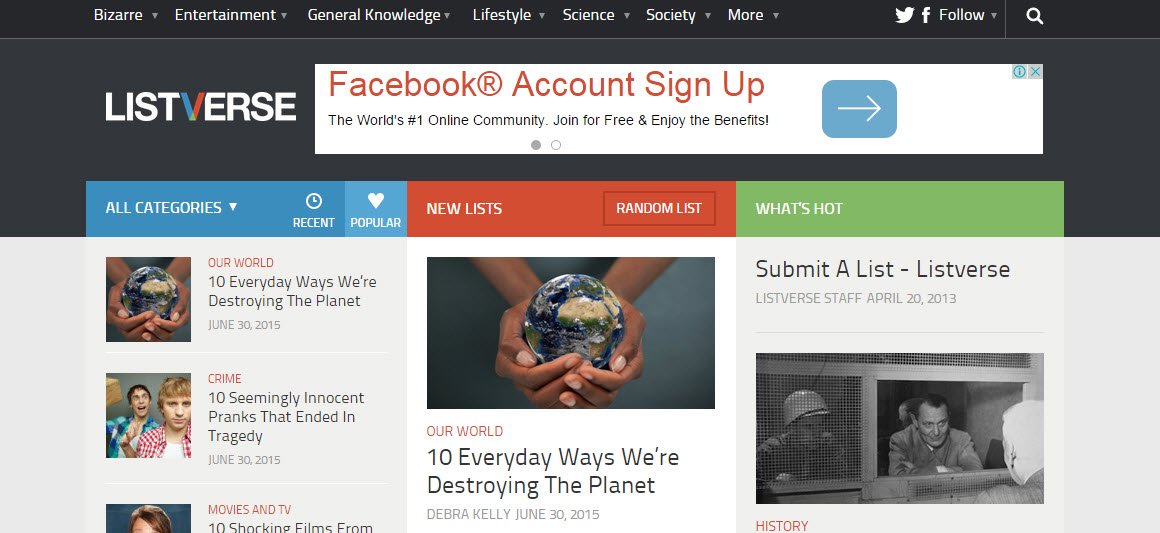Open the Facebook f icon

925,15
